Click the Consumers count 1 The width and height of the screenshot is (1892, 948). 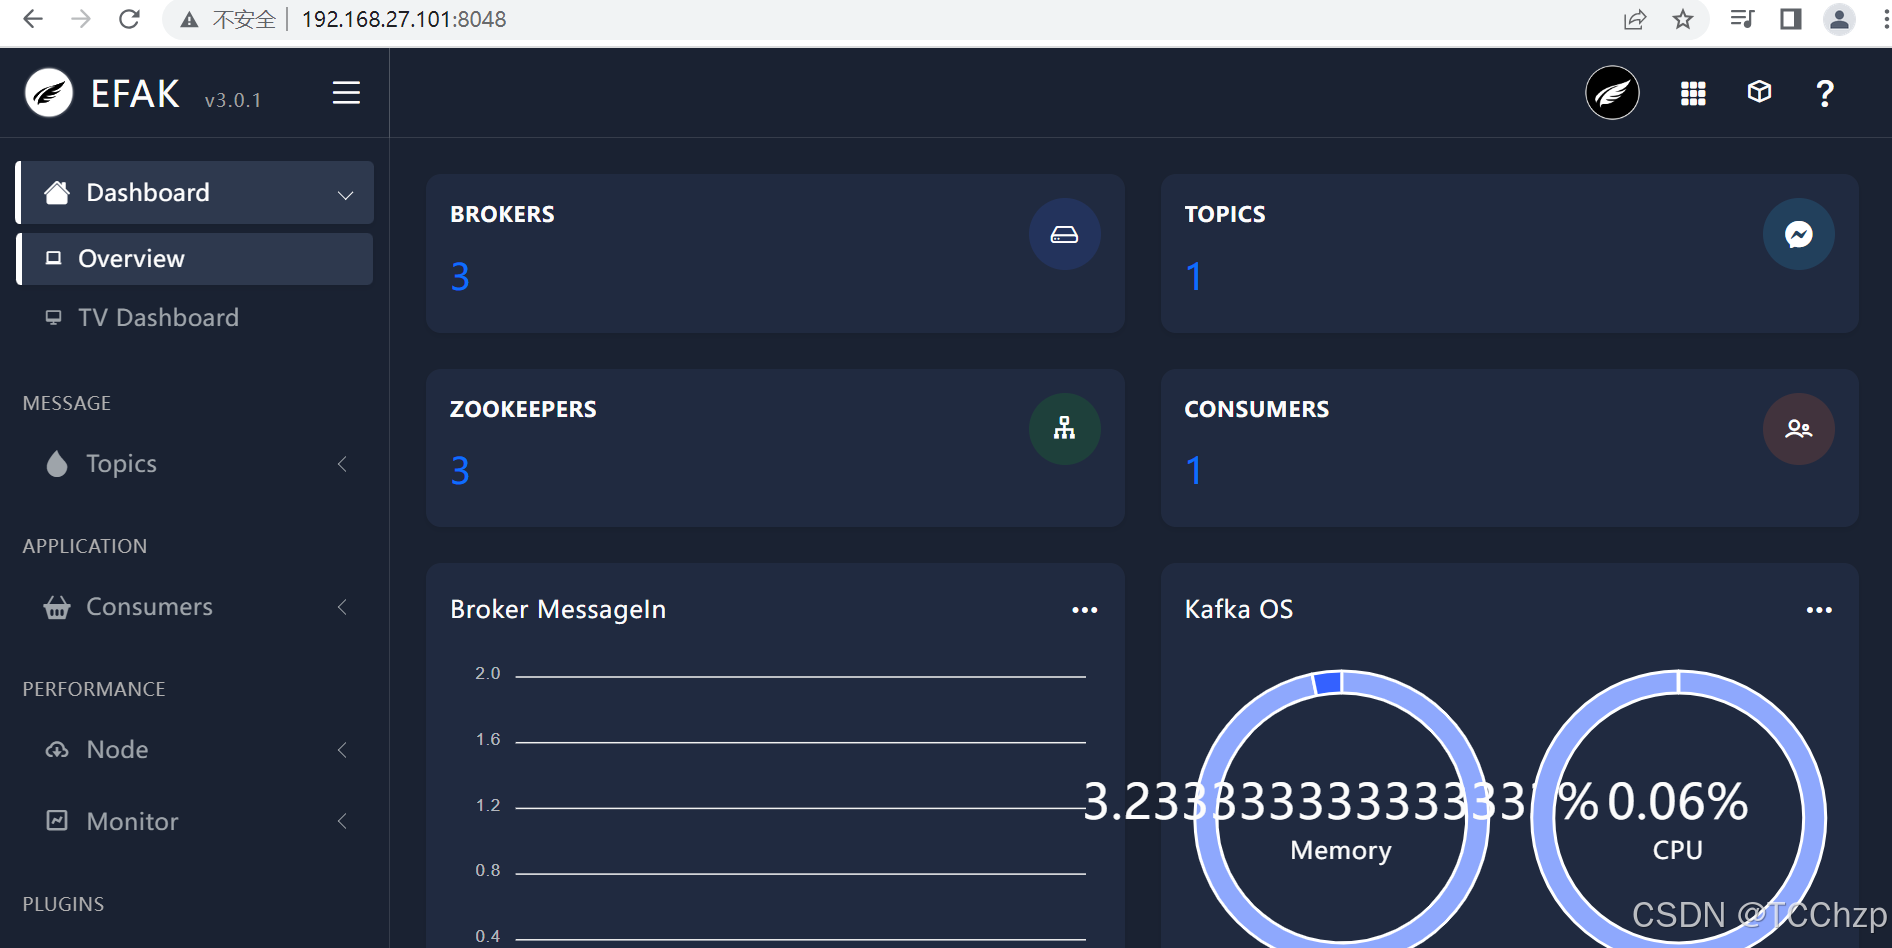pos(1194,471)
